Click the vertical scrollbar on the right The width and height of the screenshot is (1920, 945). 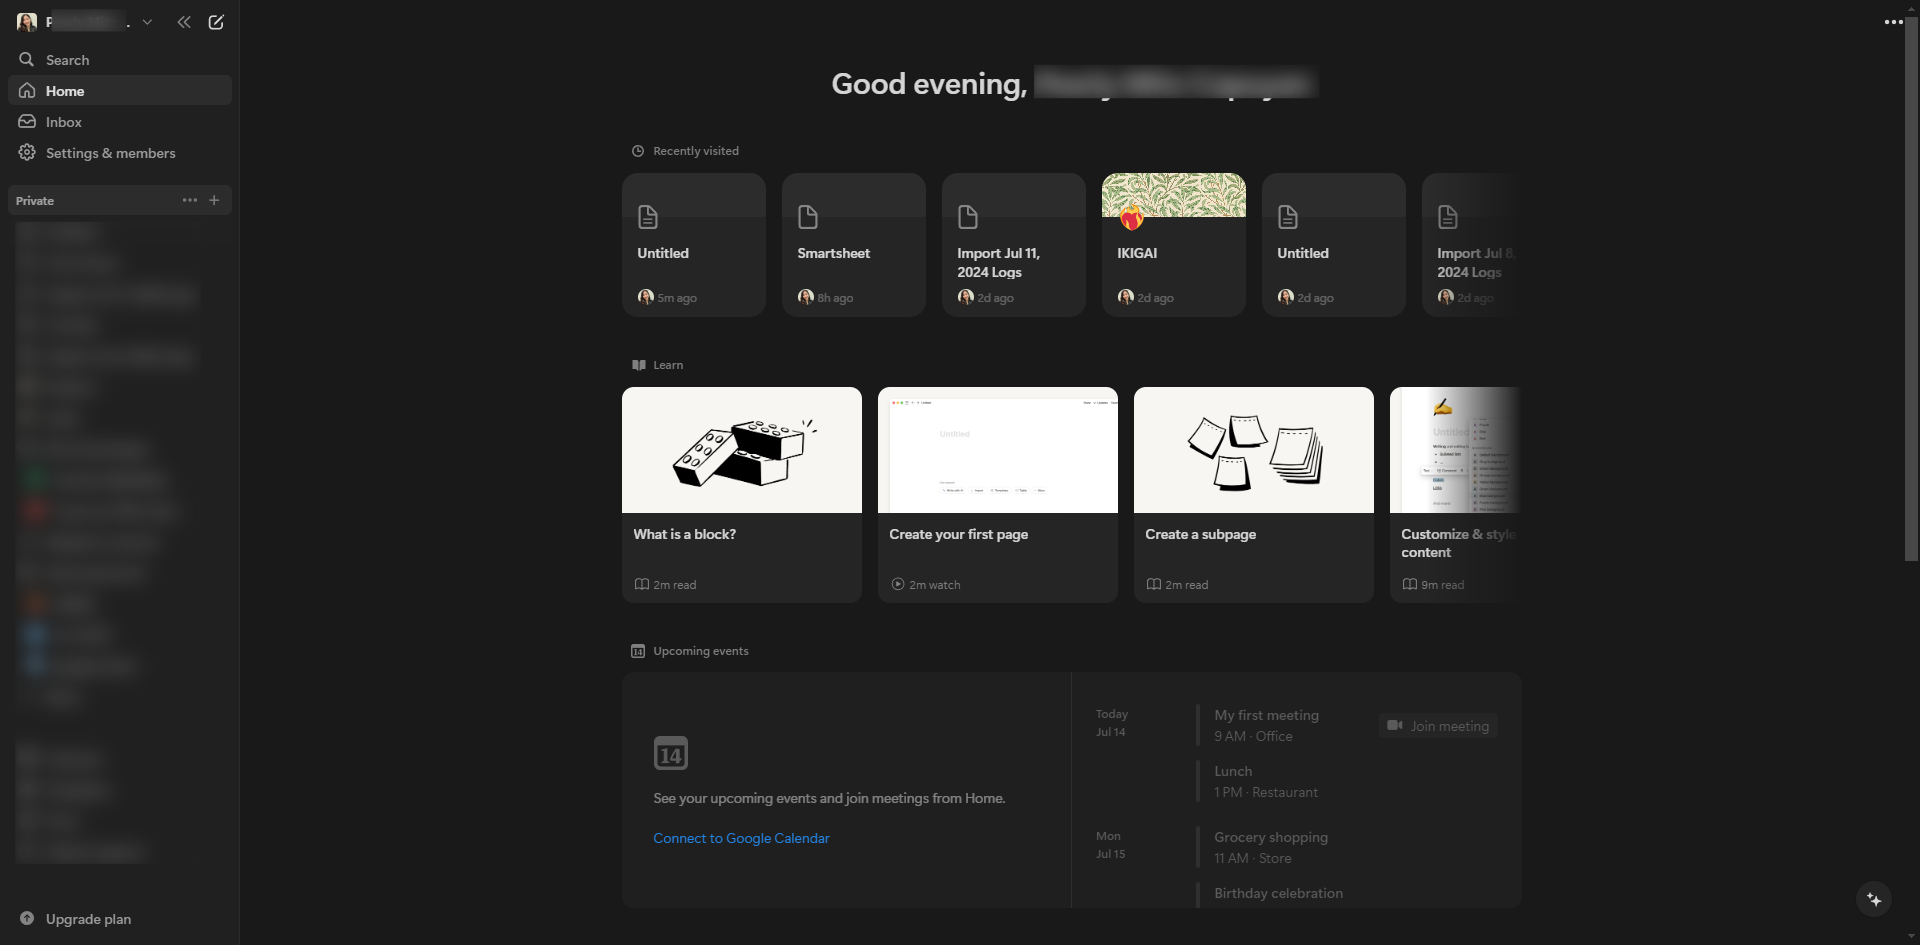[x=1911, y=290]
